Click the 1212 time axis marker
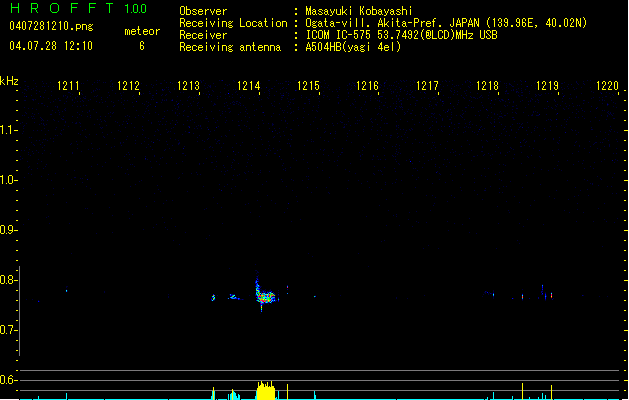This screenshot has width=629, height=400. tap(128, 86)
